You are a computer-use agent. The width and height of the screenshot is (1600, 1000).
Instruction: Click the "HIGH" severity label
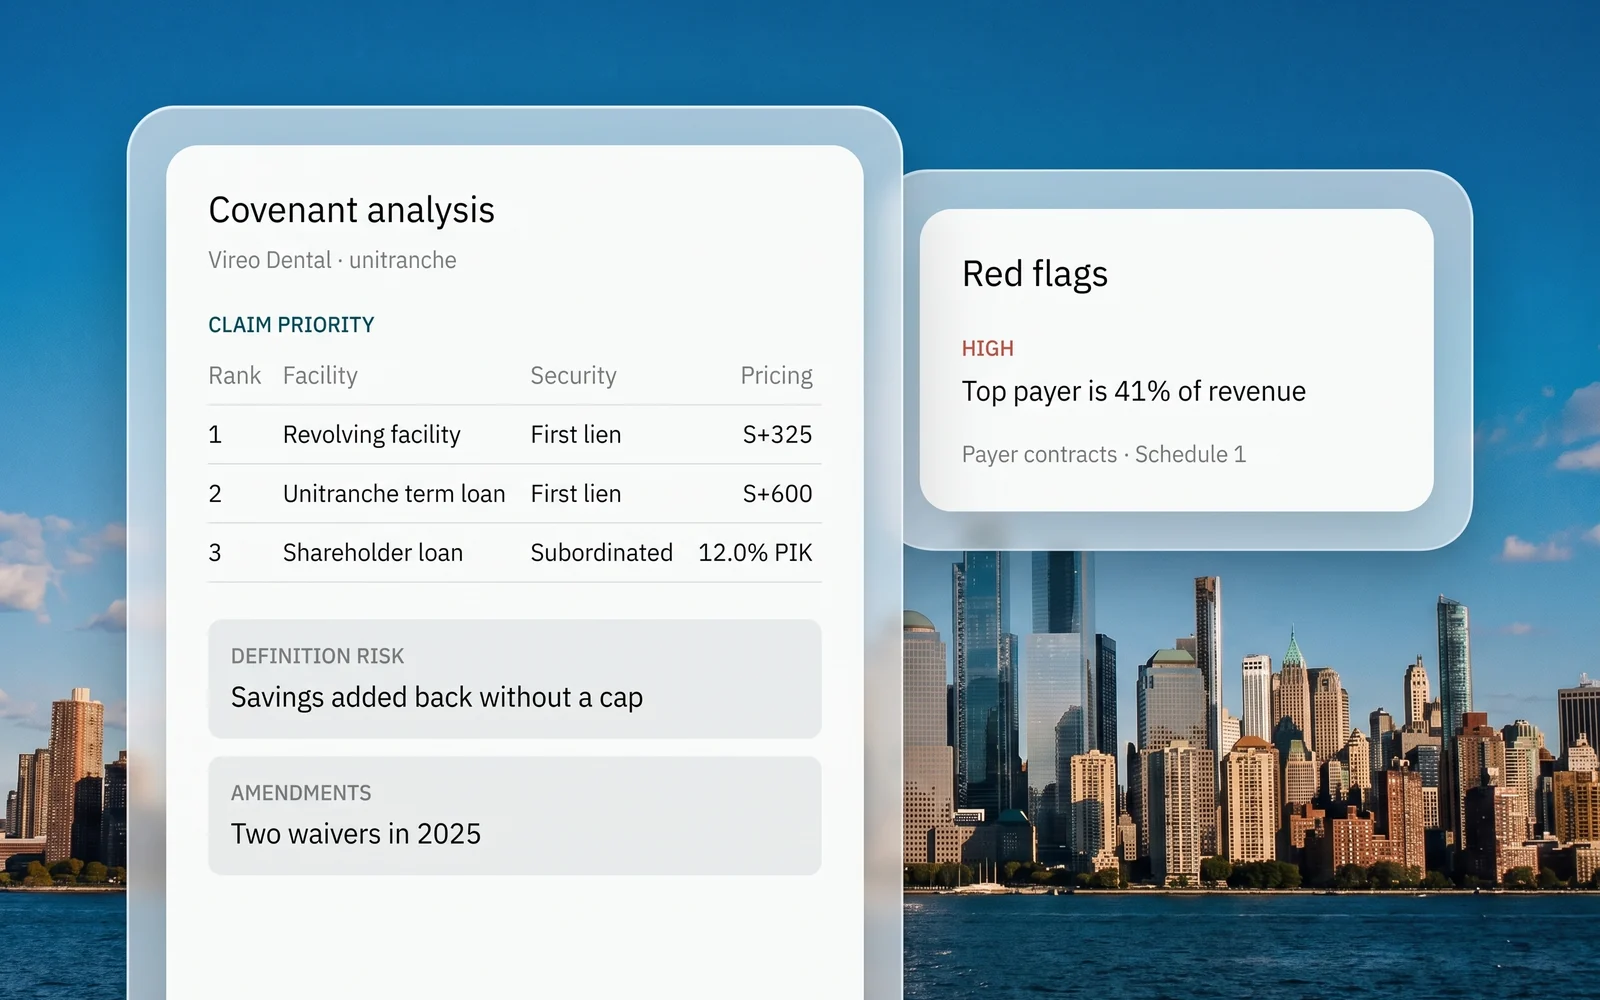coord(988,349)
